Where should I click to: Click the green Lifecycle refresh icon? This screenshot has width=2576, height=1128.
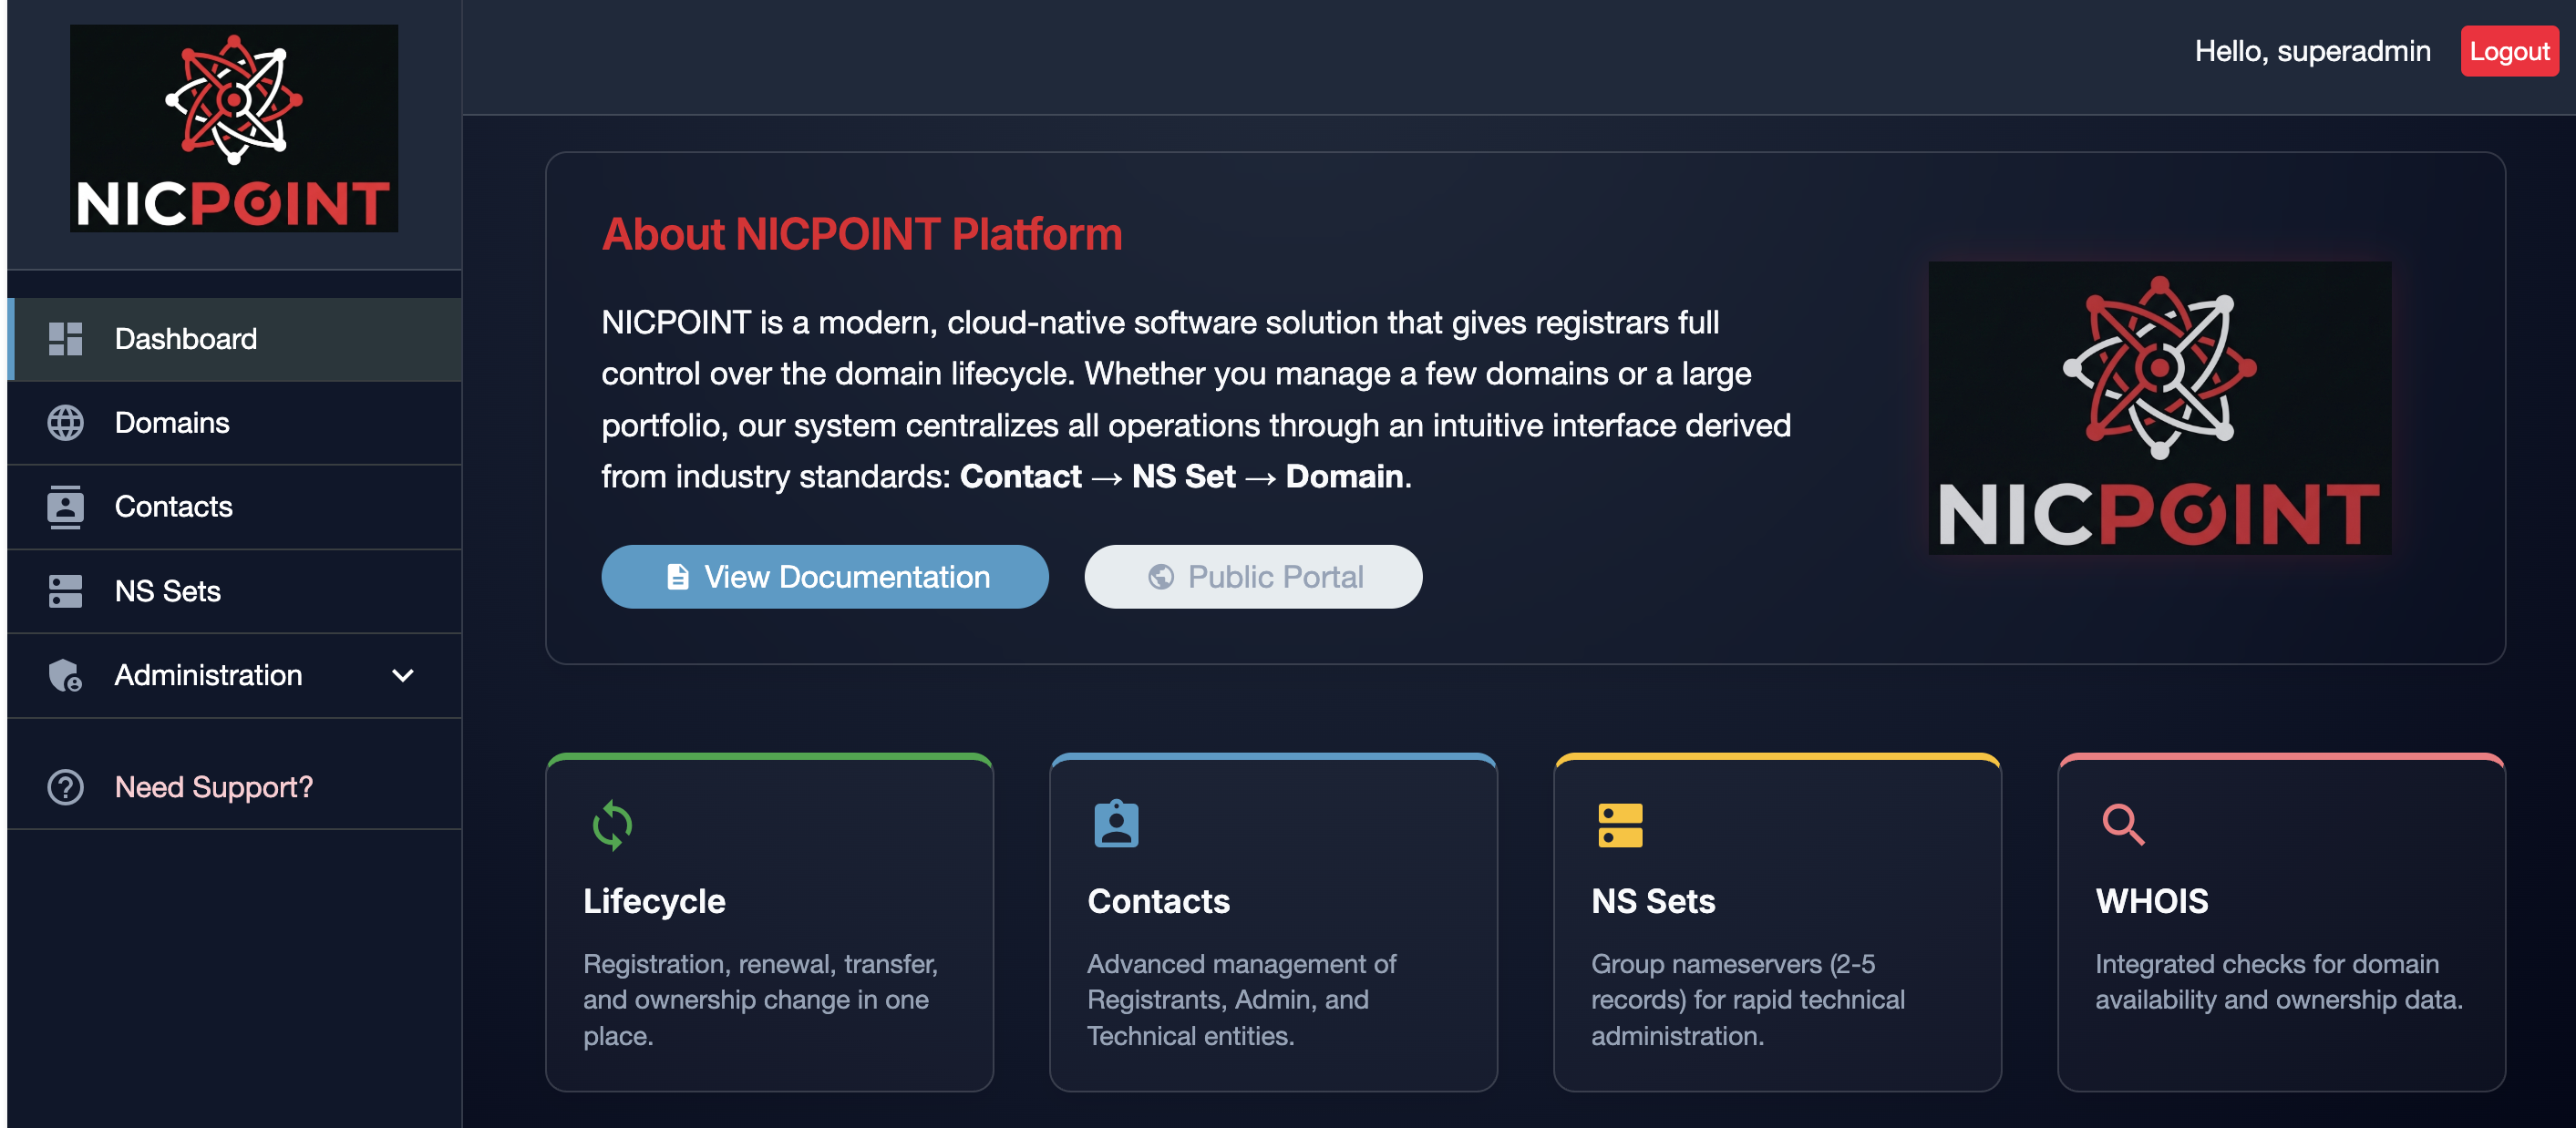coord(612,825)
